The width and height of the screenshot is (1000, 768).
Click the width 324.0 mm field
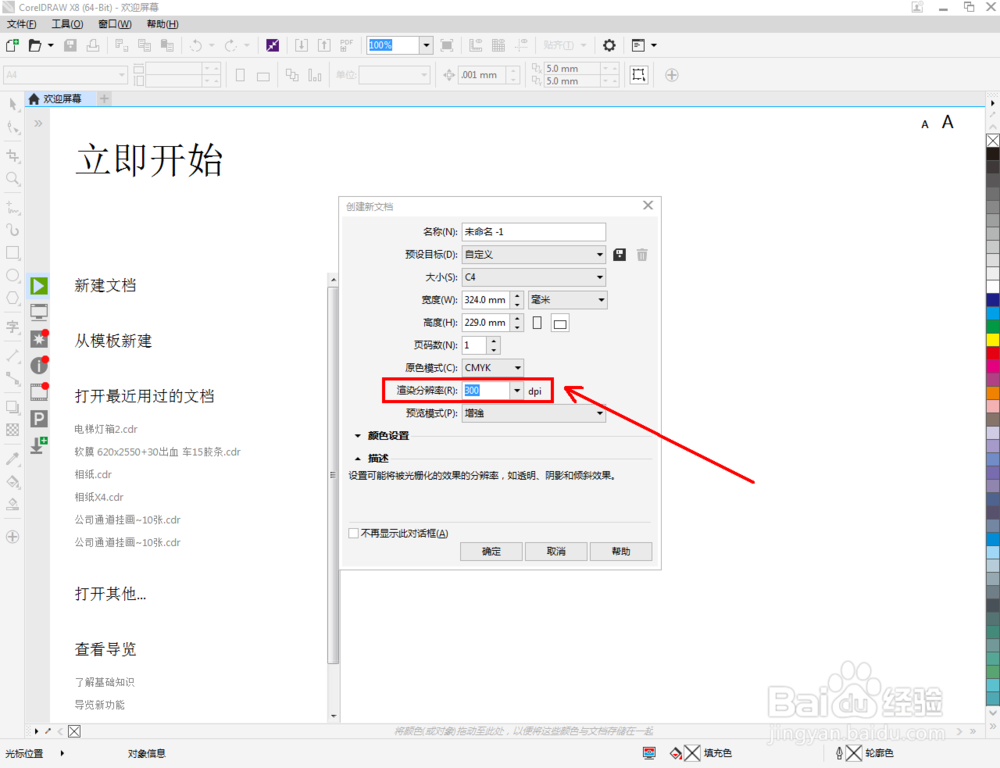pos(485,300)
